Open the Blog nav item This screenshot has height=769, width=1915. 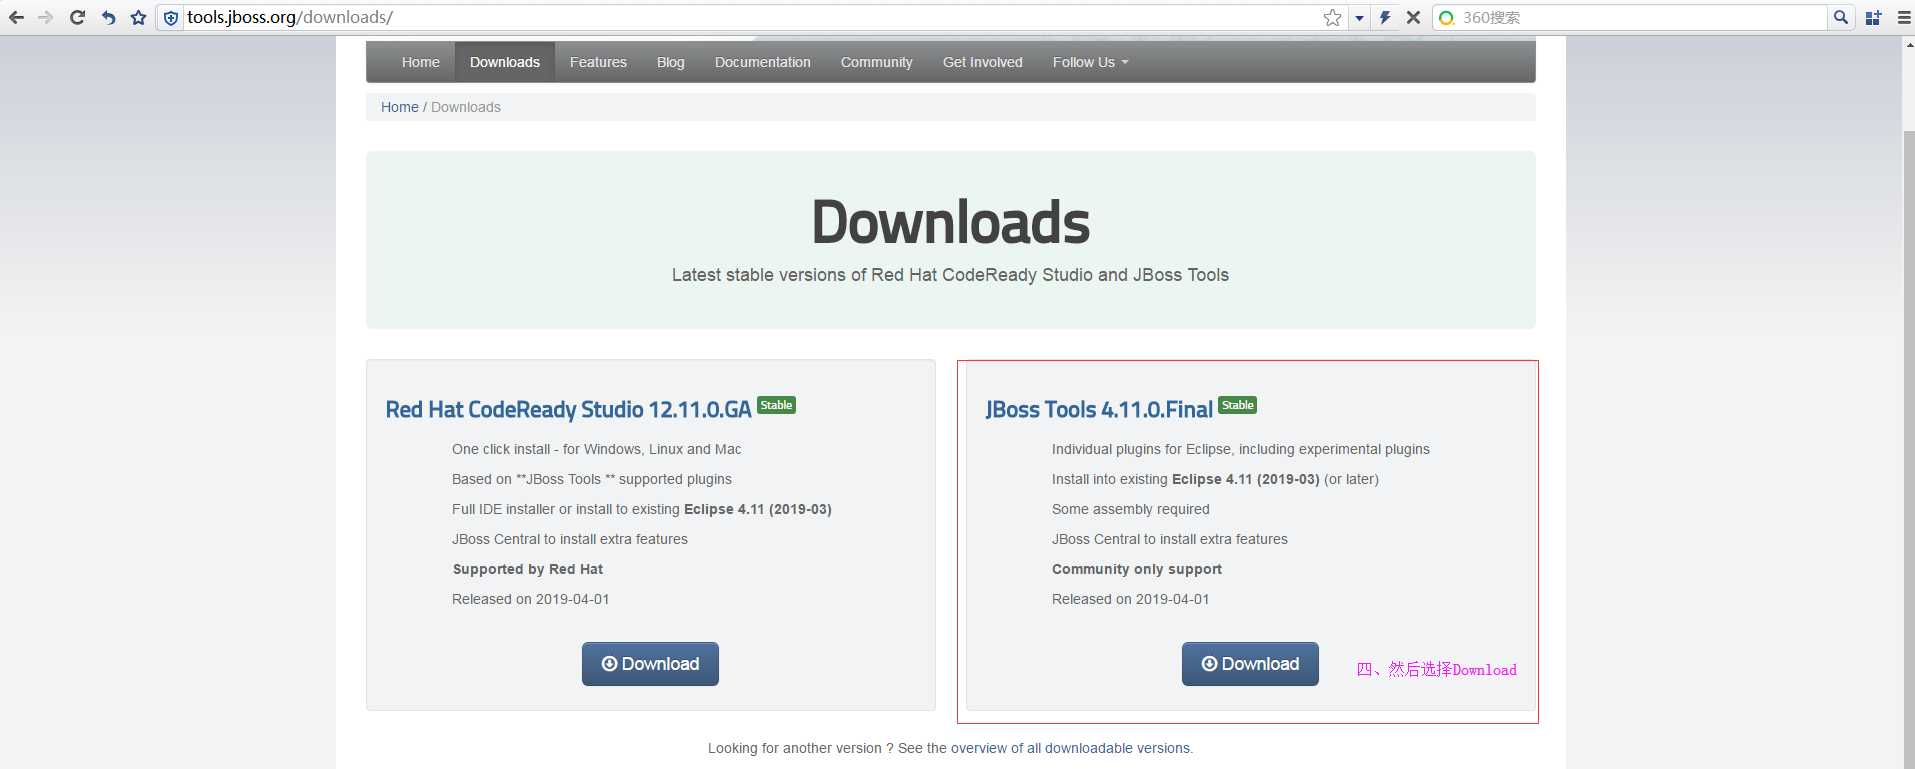click(671, 62)
